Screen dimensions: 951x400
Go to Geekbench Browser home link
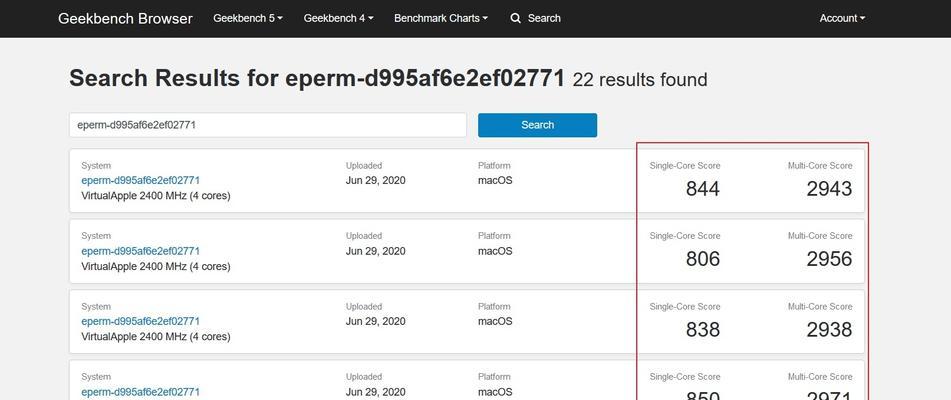(126, 18)
